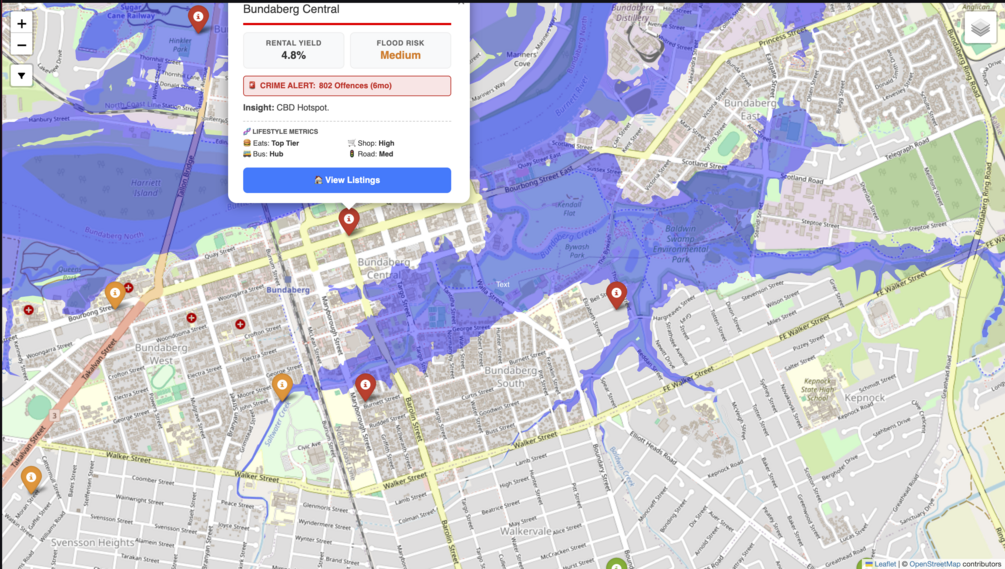Image resolution: width=1005 pixels, height=569 pixels.
Task: Select the red marker under Bundaberg Central popup
Action: click(x=349, y=220)
